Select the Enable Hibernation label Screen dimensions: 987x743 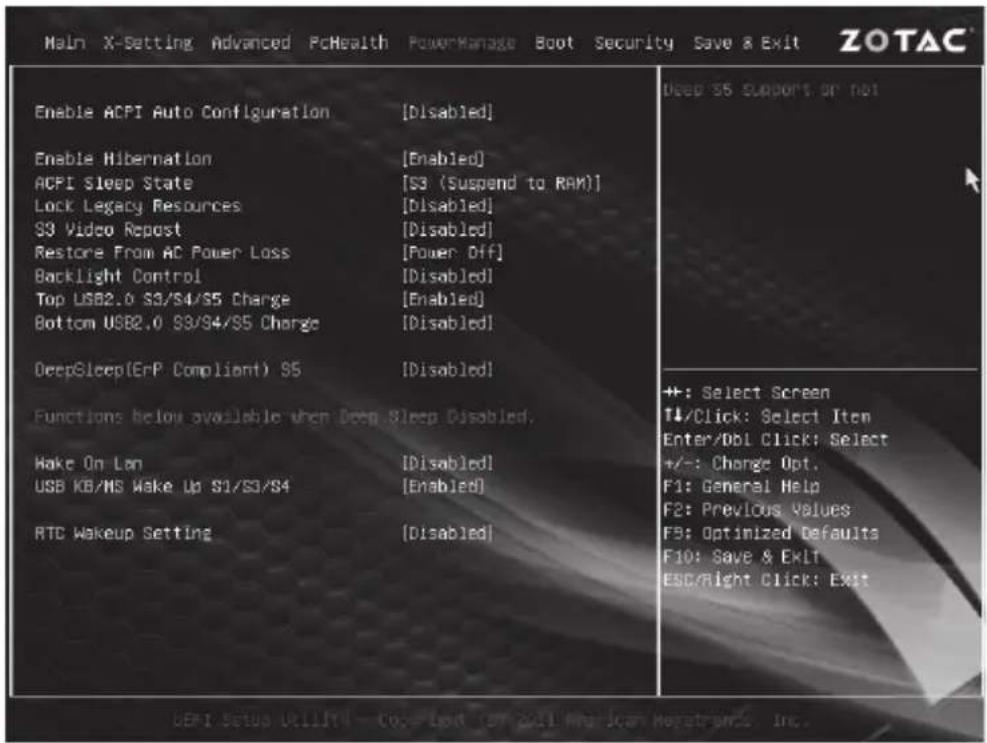pos(123,159)
